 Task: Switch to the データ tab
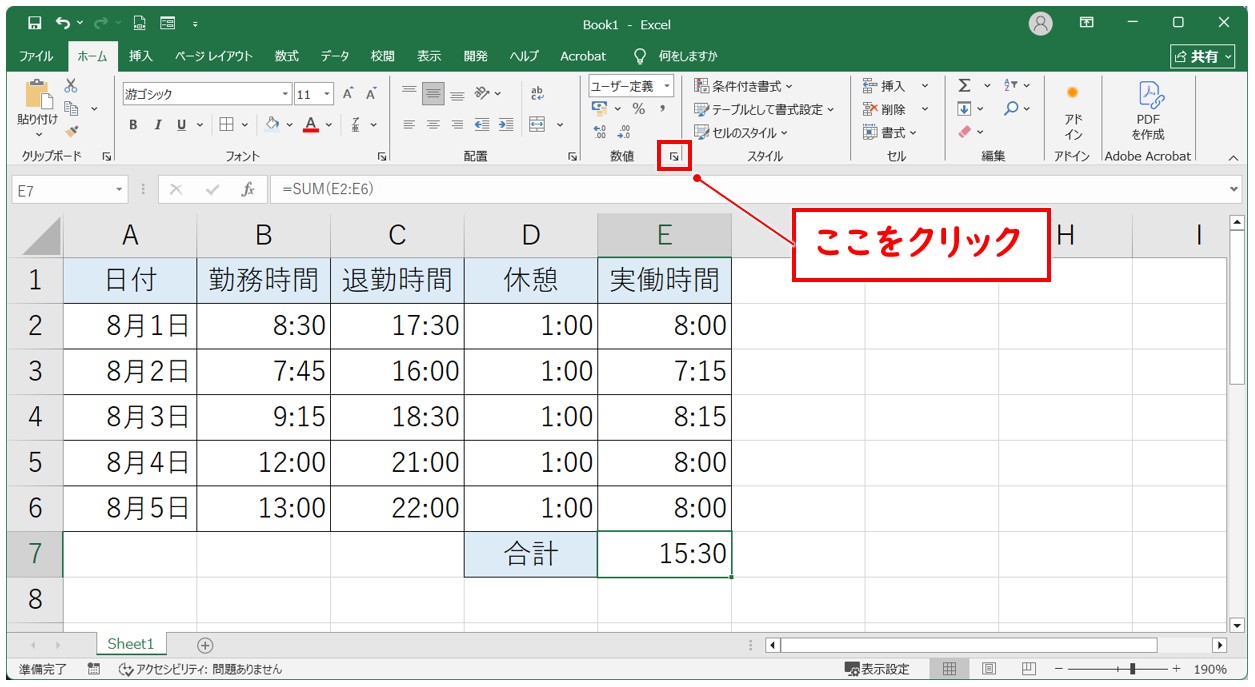(x=335, y=56)
